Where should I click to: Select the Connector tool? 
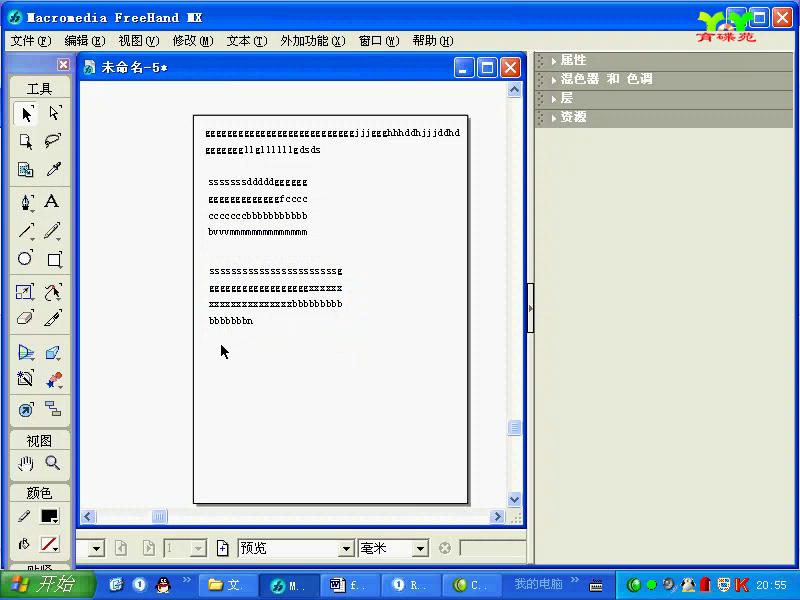point(53,408)
